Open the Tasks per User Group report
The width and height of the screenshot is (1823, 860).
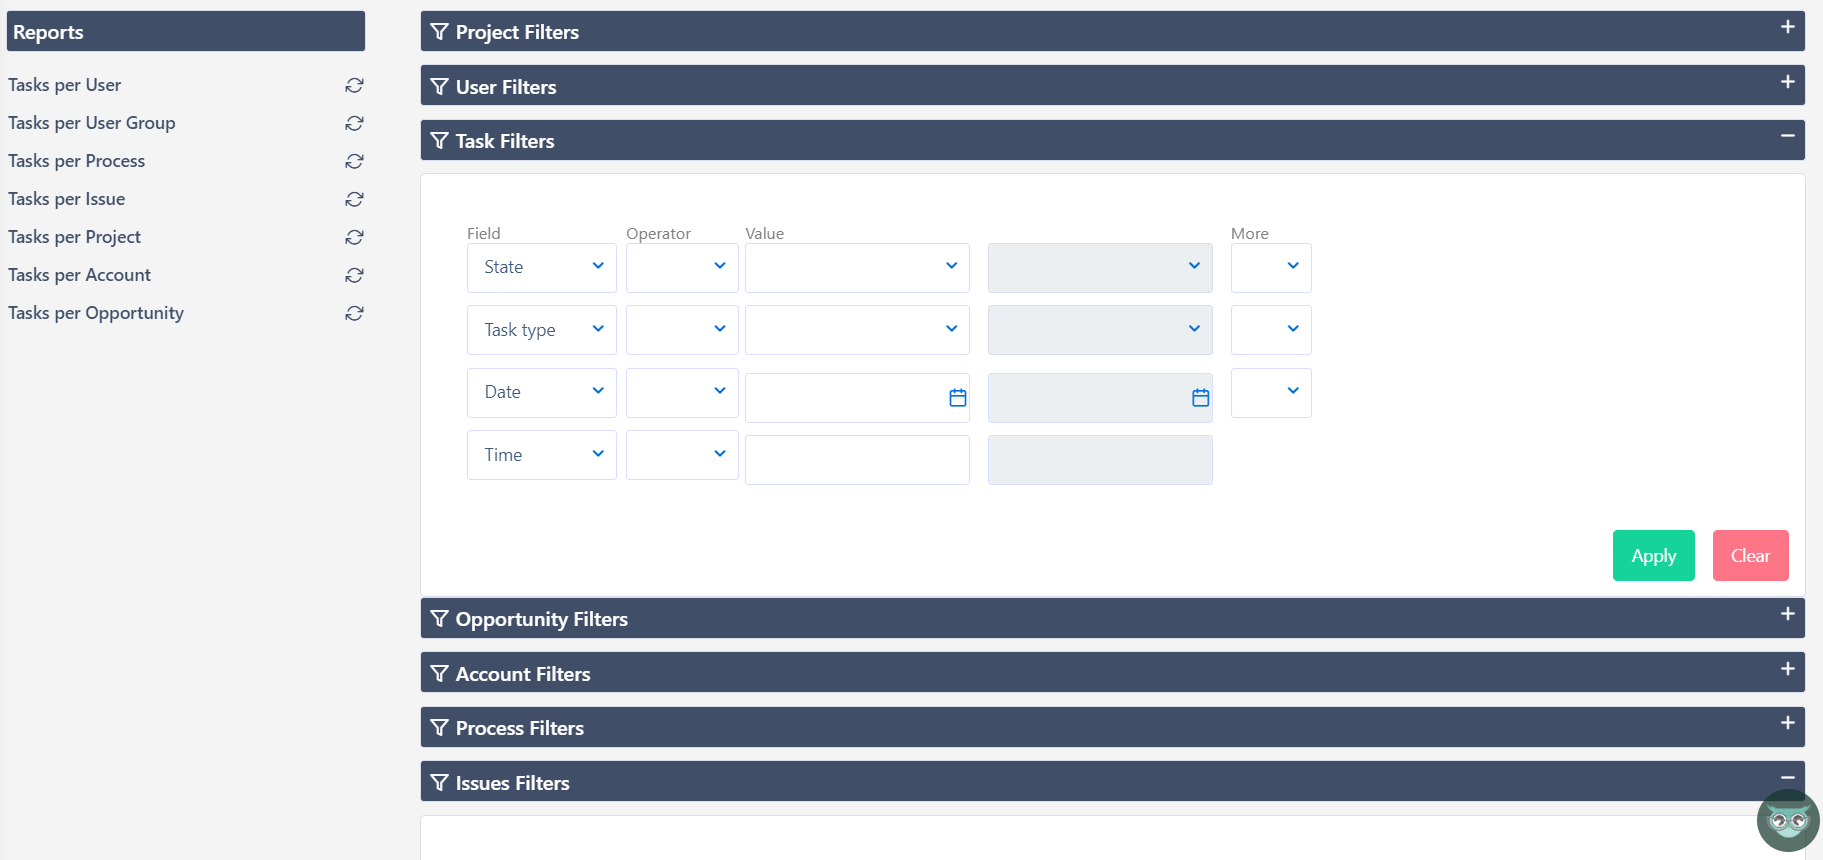pos(92,123)
